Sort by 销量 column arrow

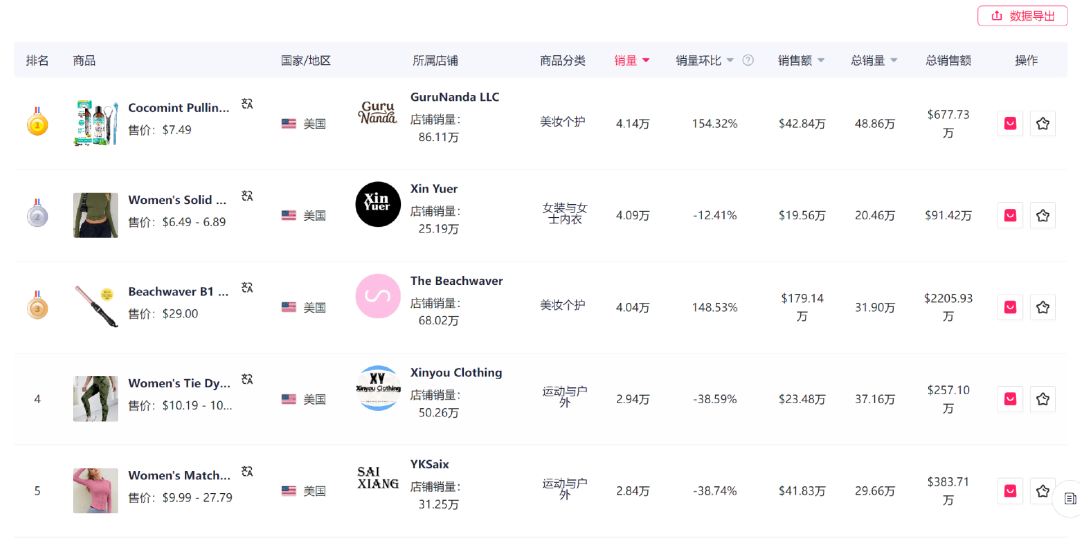click(x=645, y=61)
